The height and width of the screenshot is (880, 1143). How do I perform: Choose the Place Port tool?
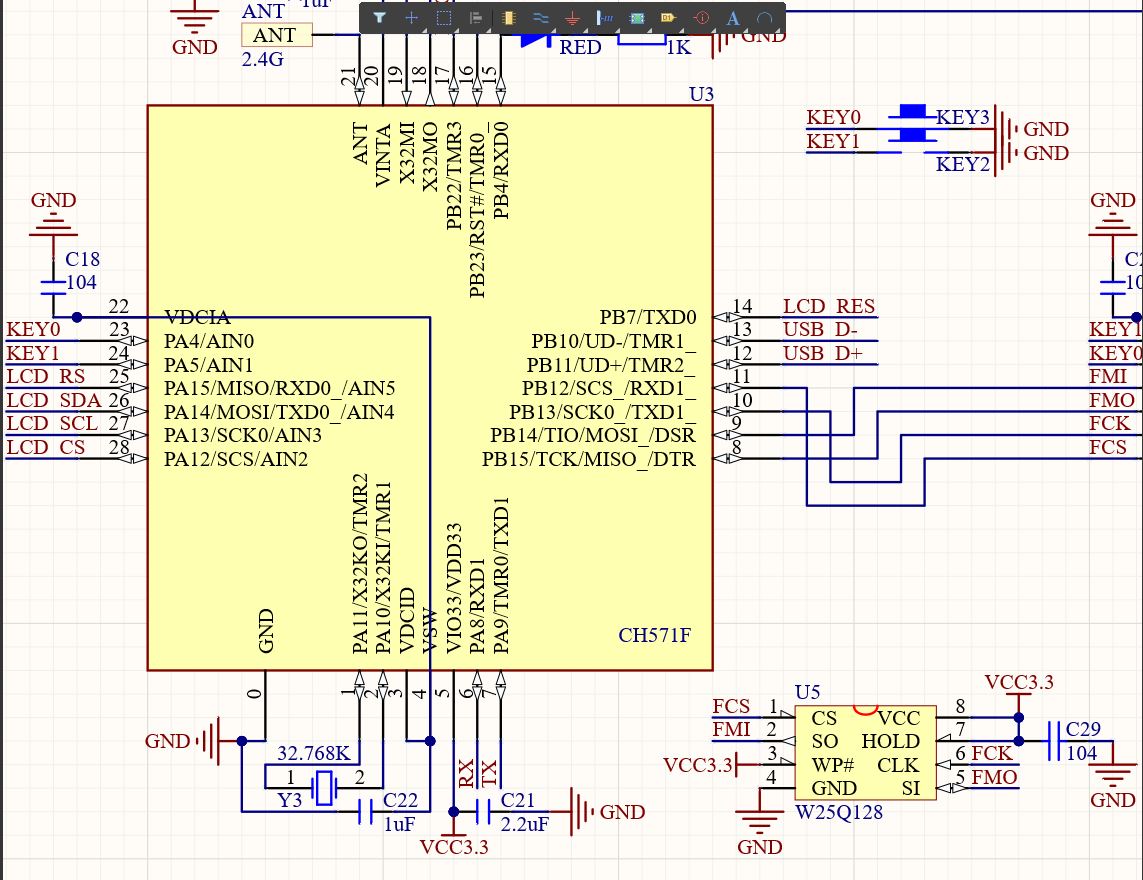668,18
